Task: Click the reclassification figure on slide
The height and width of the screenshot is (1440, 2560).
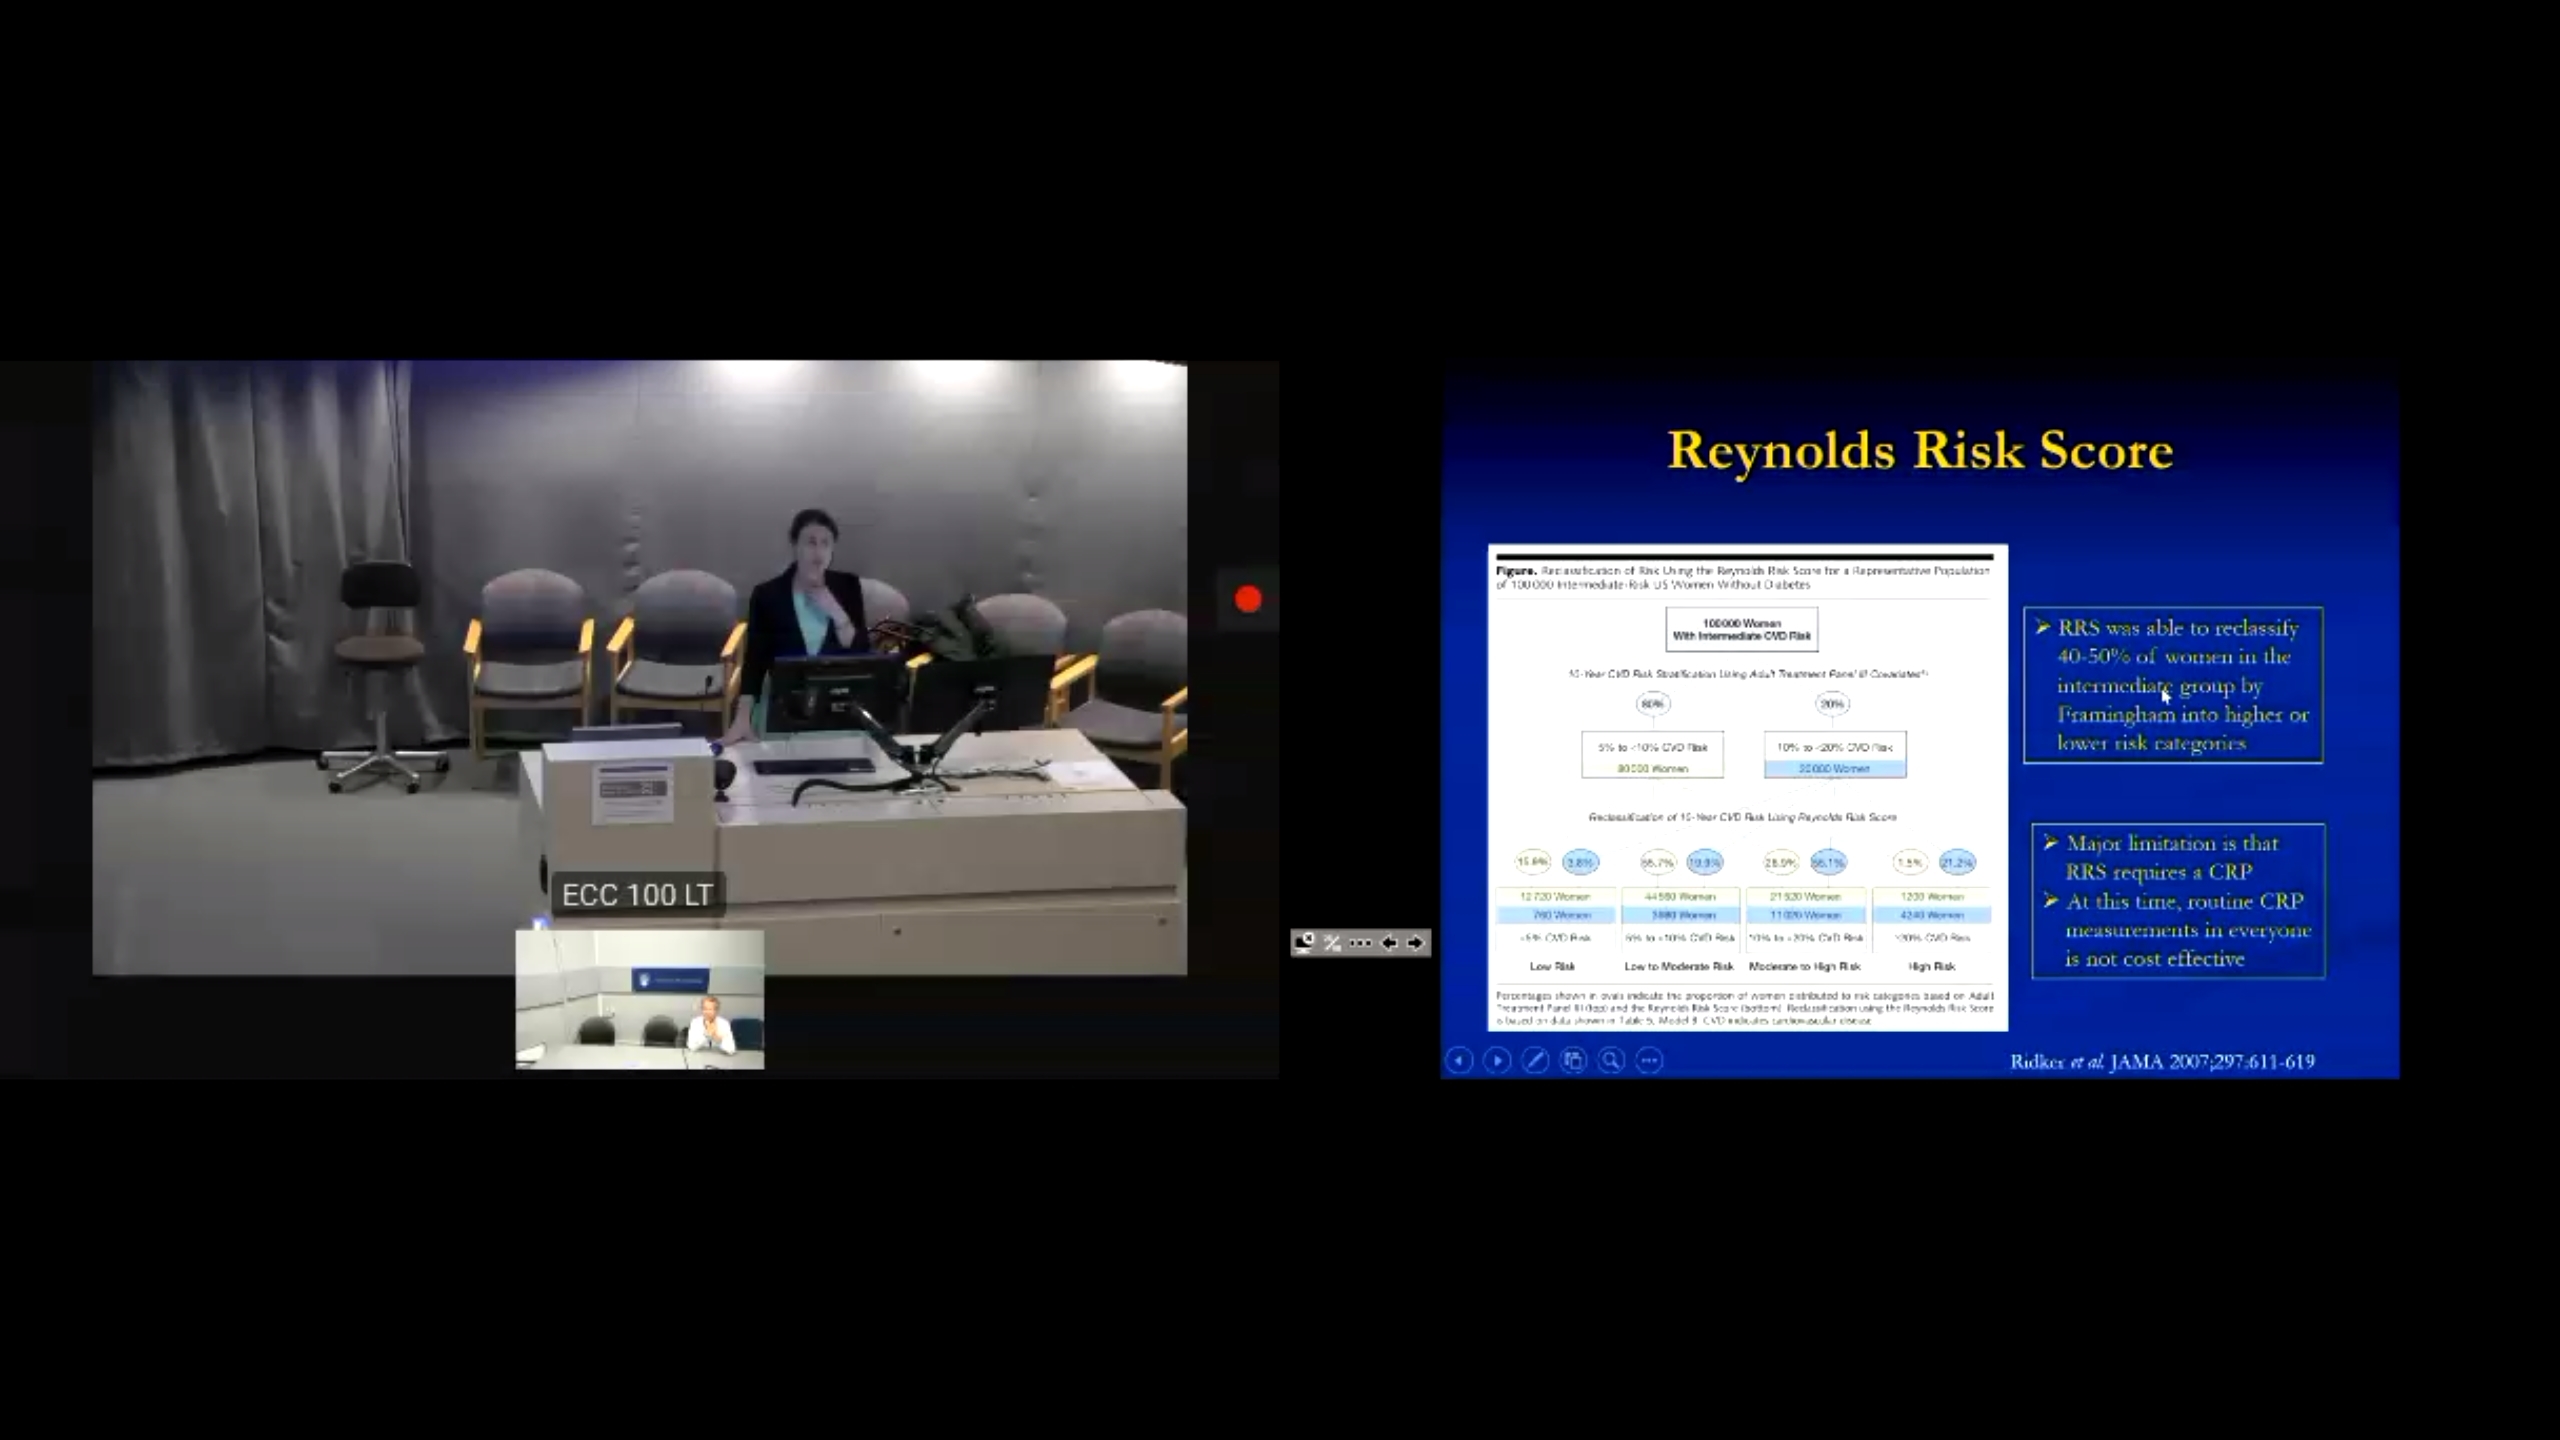Action: pos(1747,788)
